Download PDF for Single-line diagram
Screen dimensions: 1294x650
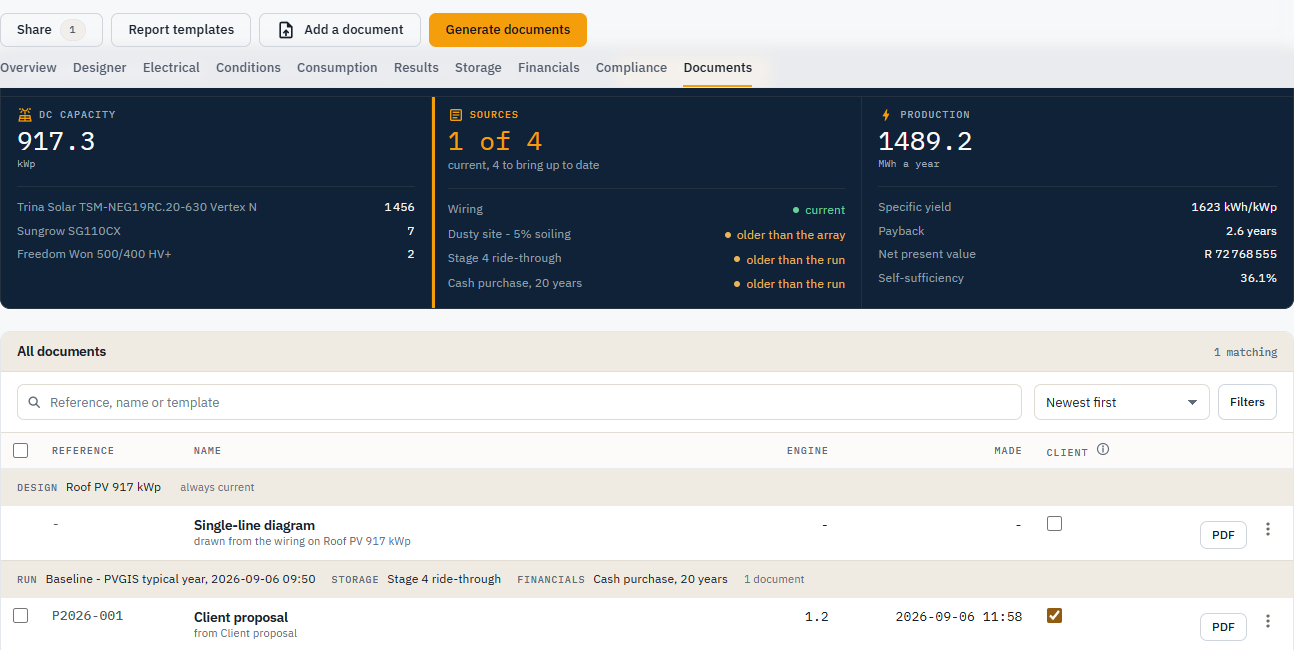[1223, 535]
